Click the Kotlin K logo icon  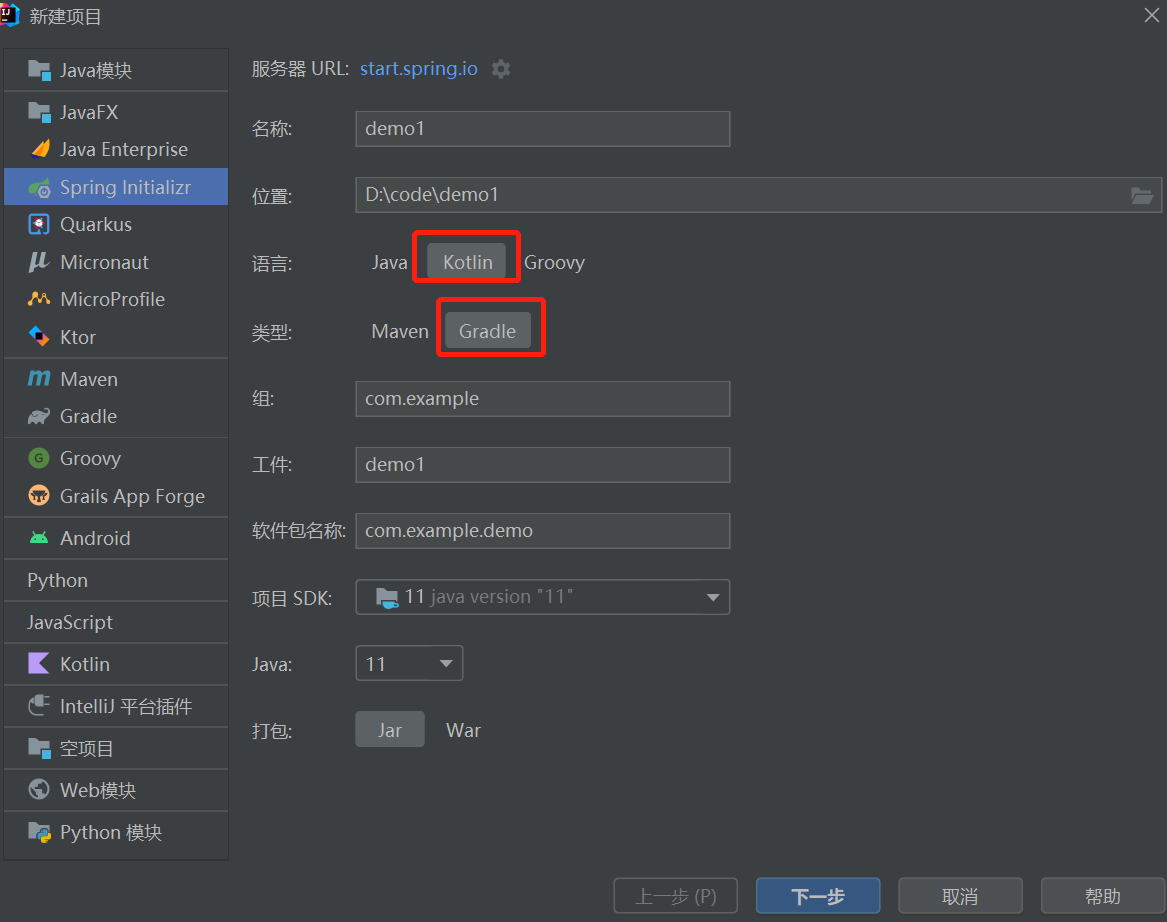tap(39, 664)
